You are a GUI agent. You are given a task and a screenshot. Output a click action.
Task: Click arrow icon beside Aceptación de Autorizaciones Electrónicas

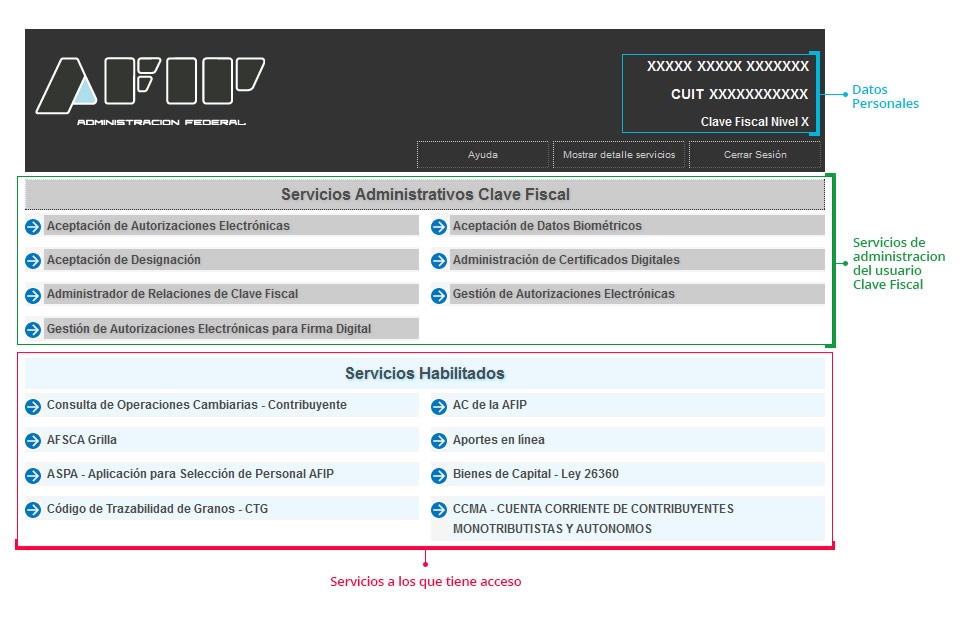pyautogui.click(x=33, y=227)
